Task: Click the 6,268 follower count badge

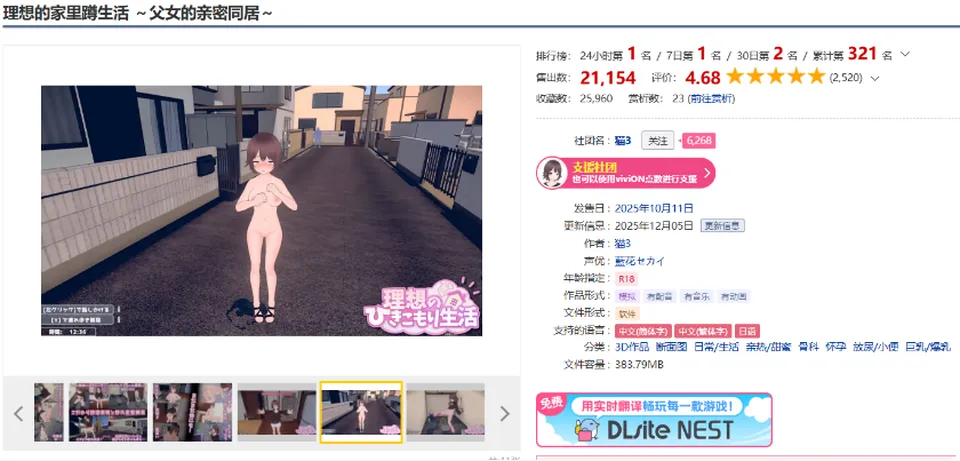Action: pyautogui.click(x=697, y=141)
